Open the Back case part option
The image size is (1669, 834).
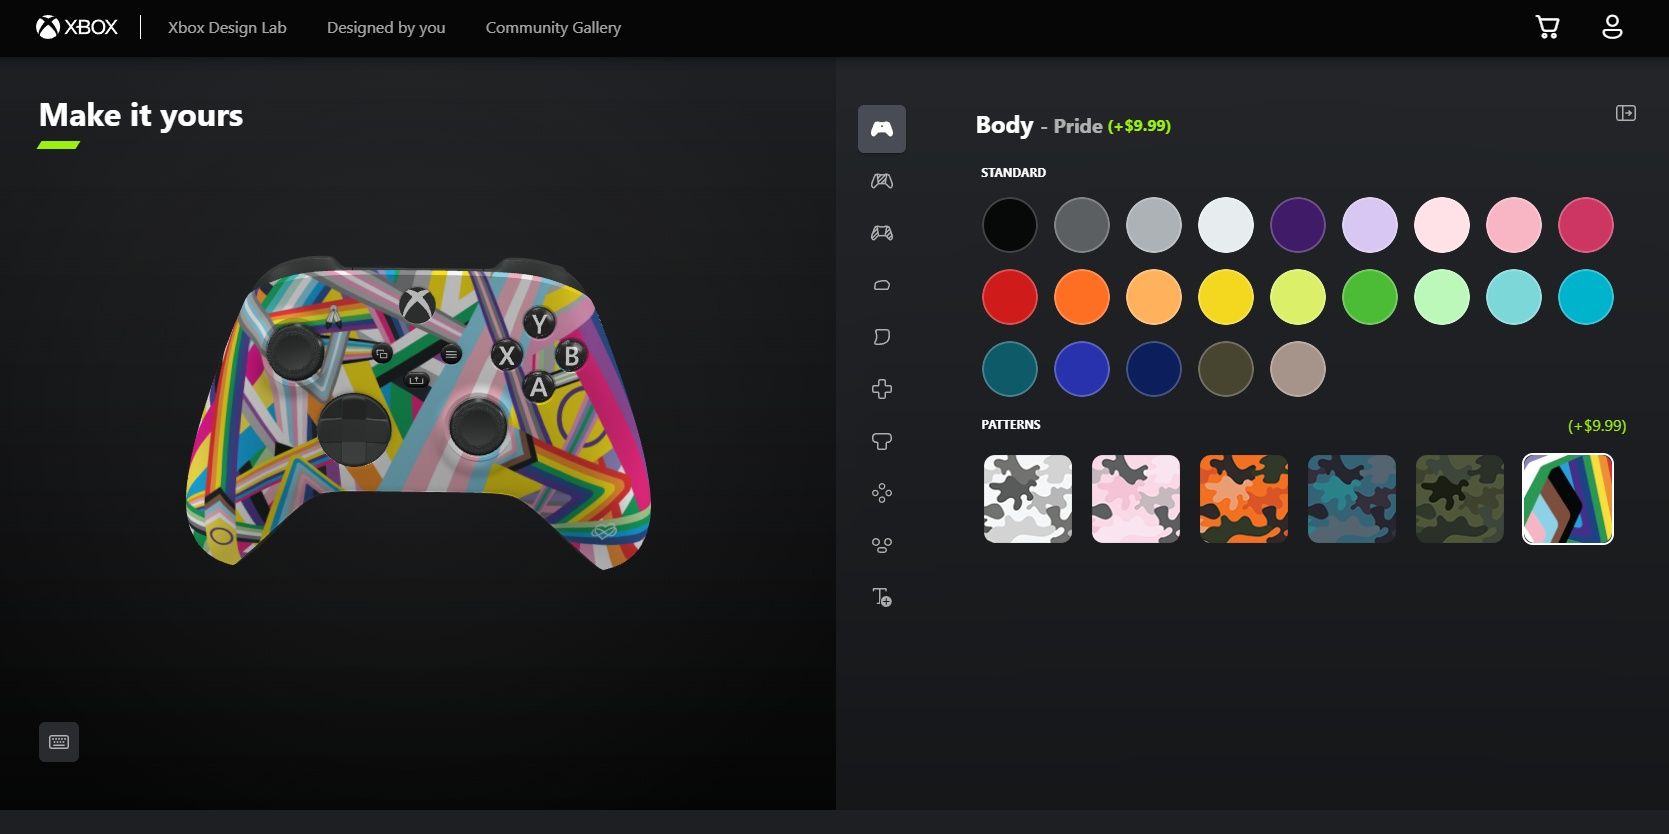[881, 181]
